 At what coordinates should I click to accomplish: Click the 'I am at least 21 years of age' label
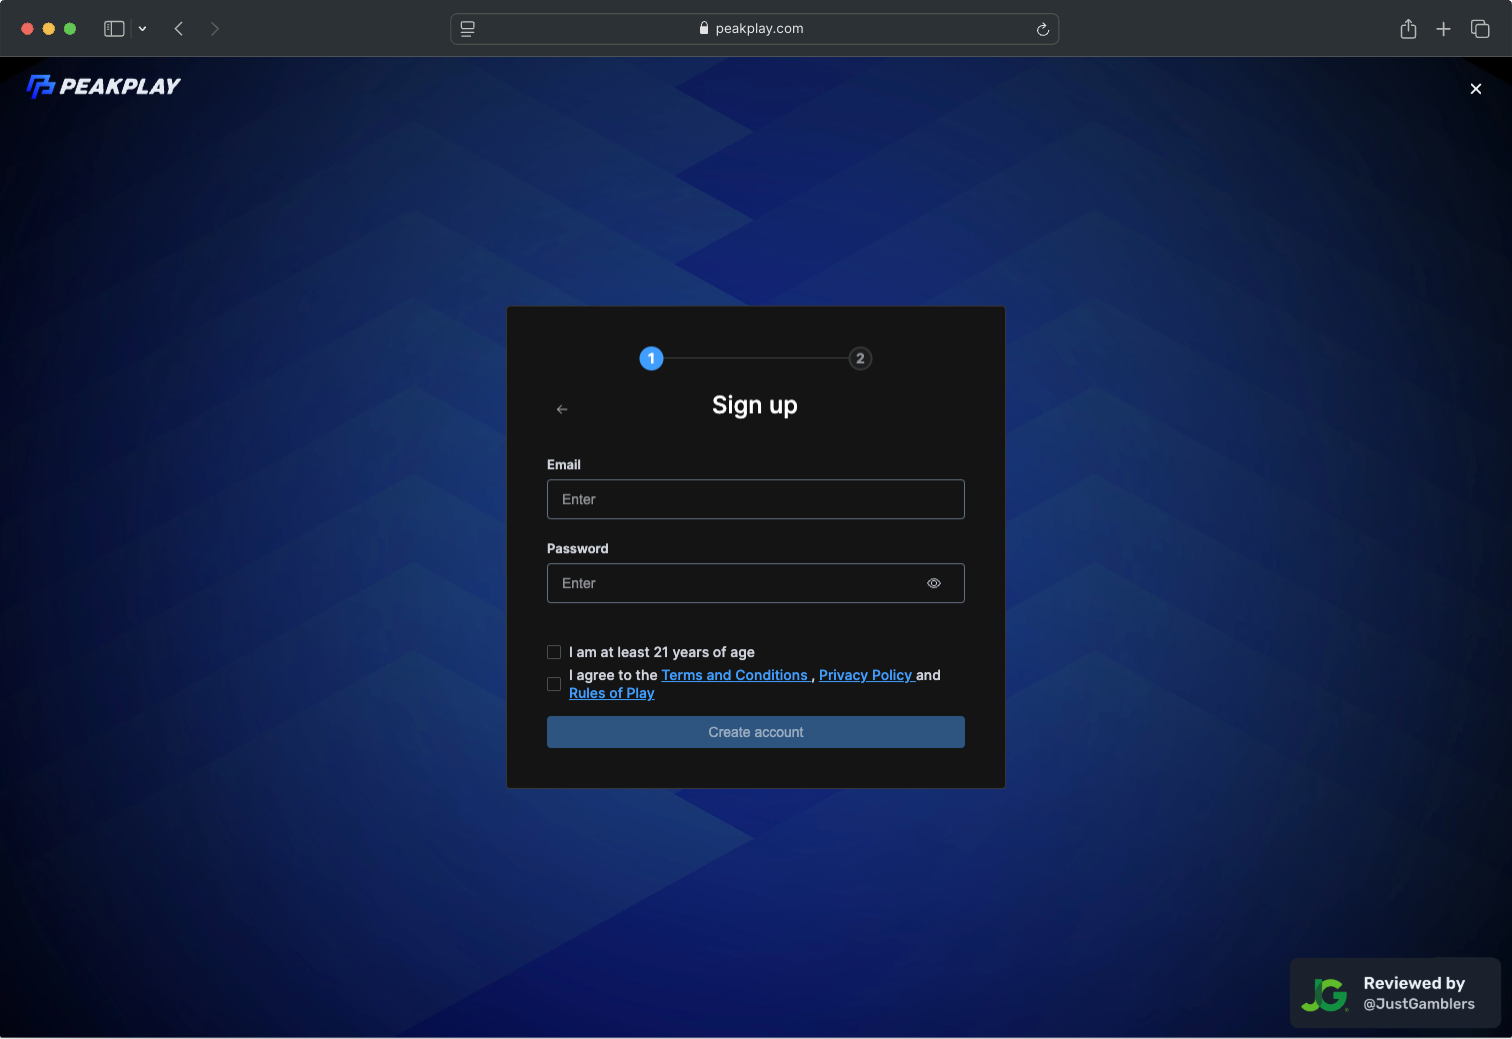[662, 652]
